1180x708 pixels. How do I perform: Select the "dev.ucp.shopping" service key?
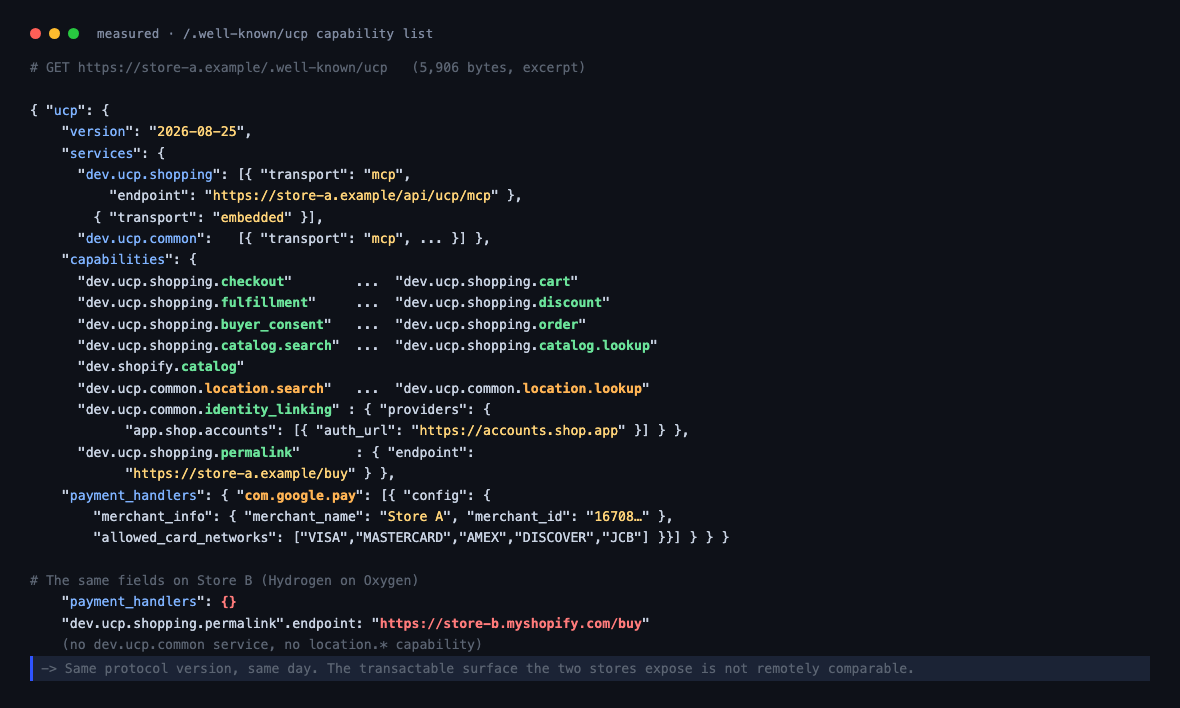click(x=149, y=175)
